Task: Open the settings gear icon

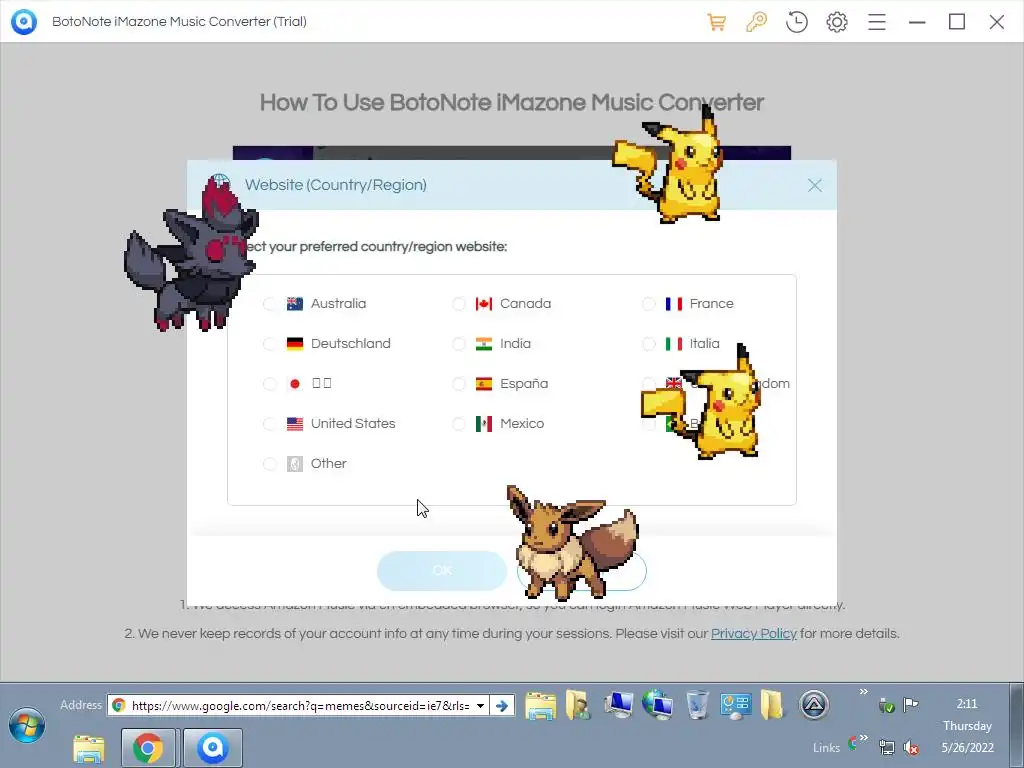Action: (837, 22)
